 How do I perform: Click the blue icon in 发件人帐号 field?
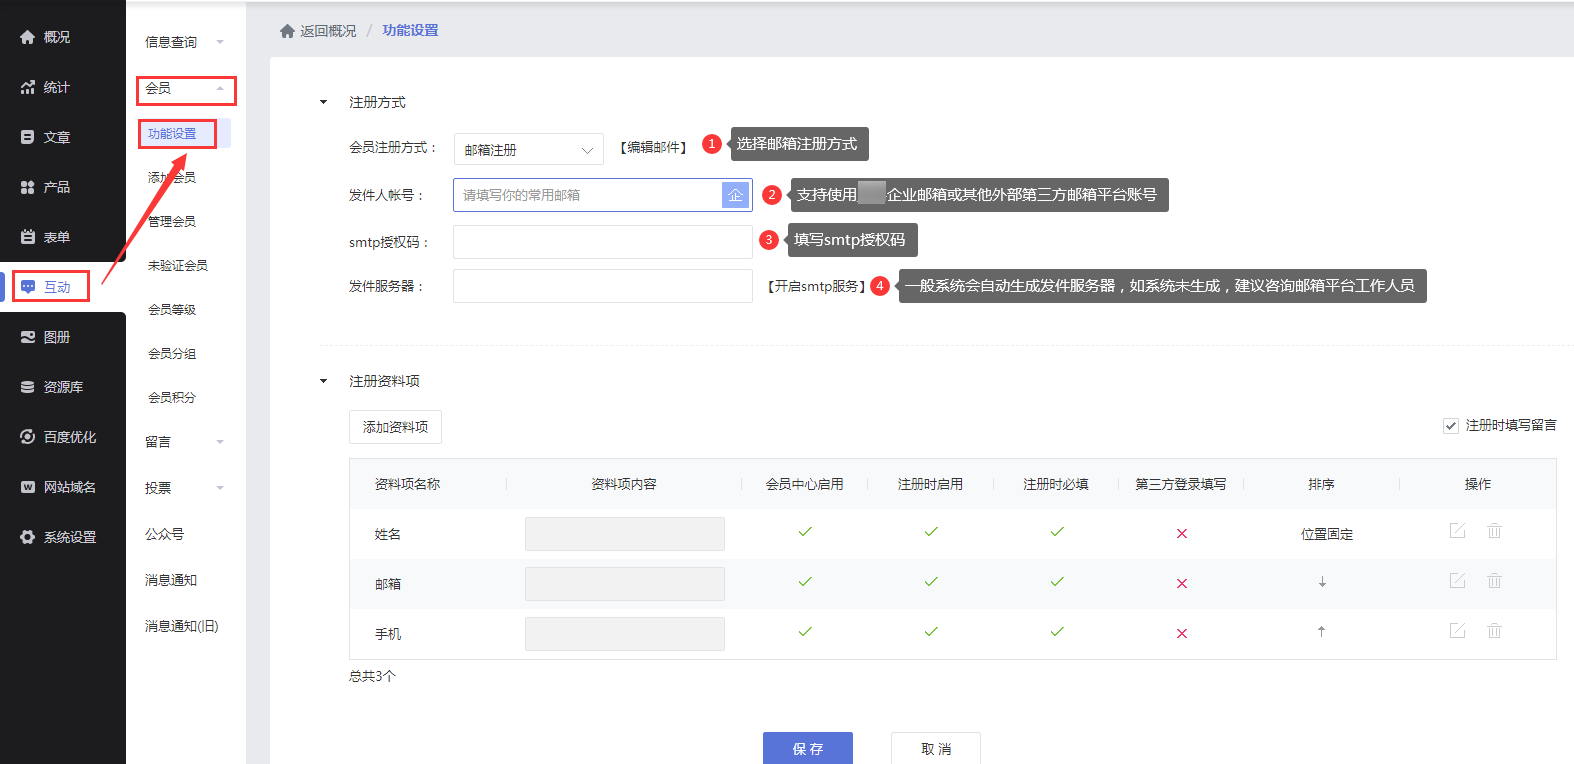coord(735,195)
